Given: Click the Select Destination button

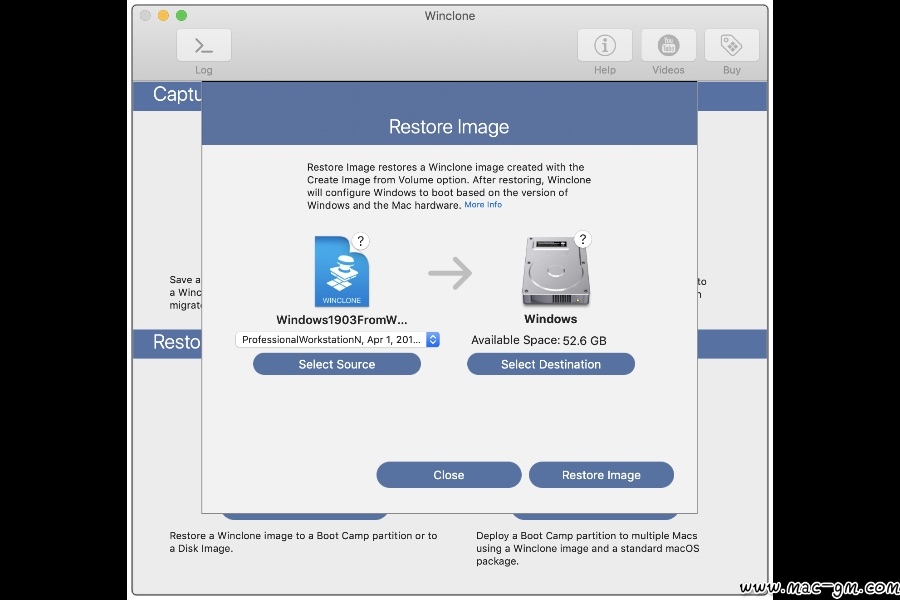Looking at the screenshot, I should pyautogui.click(x=551, y=364).
